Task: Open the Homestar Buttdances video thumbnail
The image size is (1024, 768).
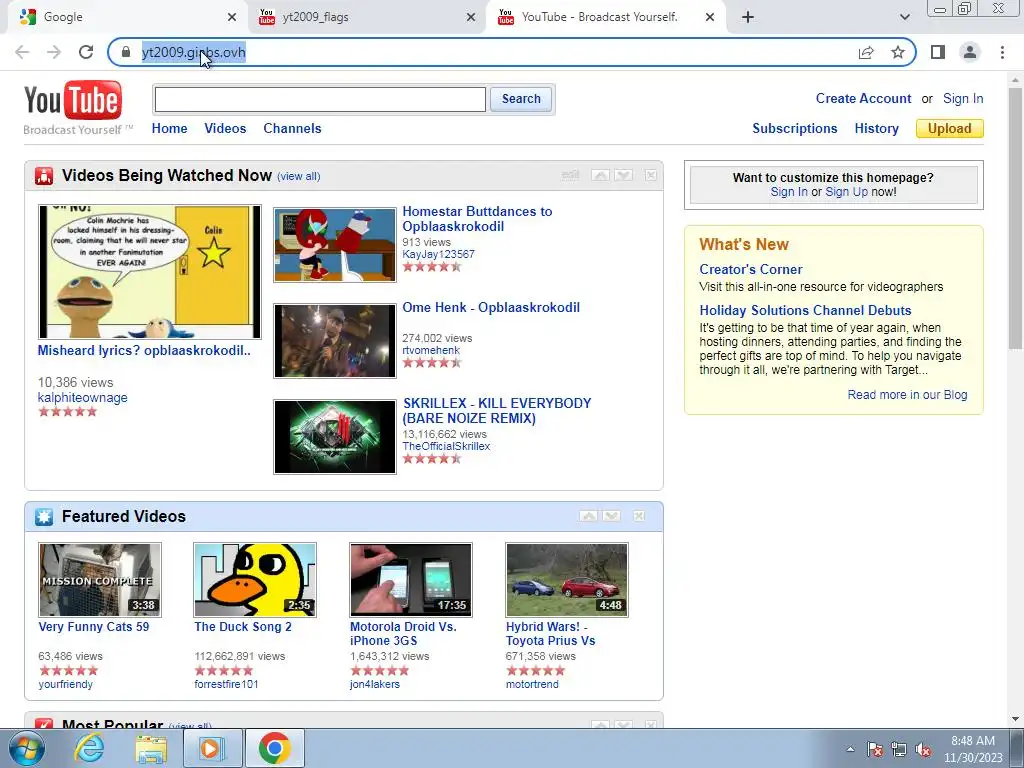Action: (334, 245)
